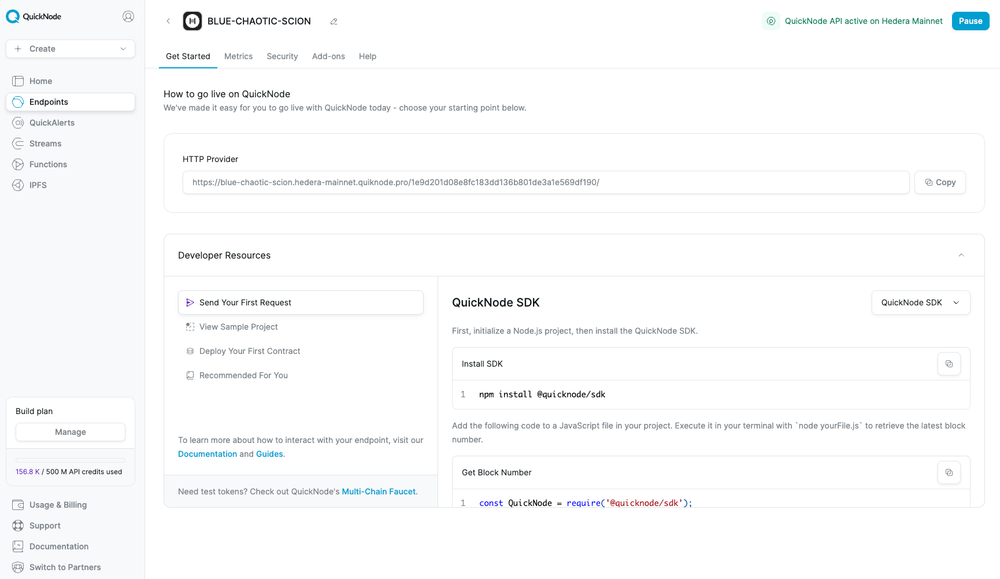Switch to the Security tab

[282, 56]
